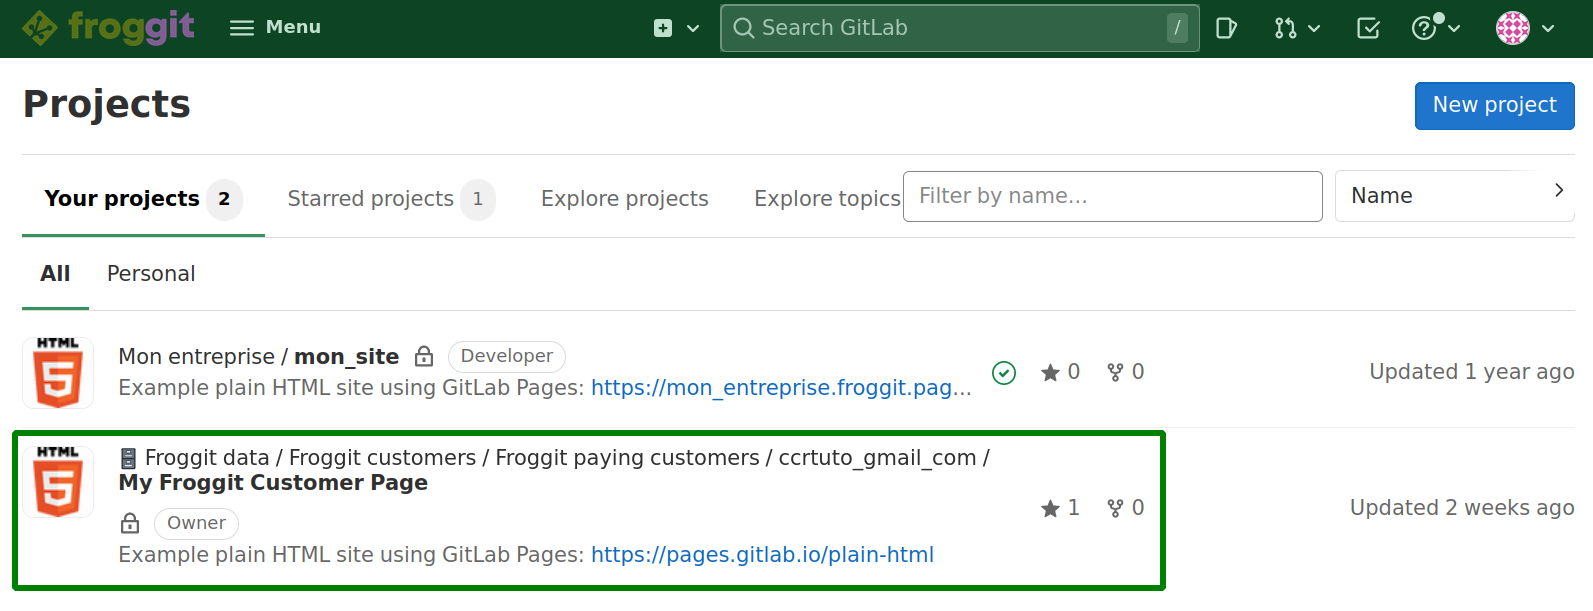This screenshot has width=1593, height=611.
Task: Open the Name sort dropdown
Action: click(x=1454, y=196)
